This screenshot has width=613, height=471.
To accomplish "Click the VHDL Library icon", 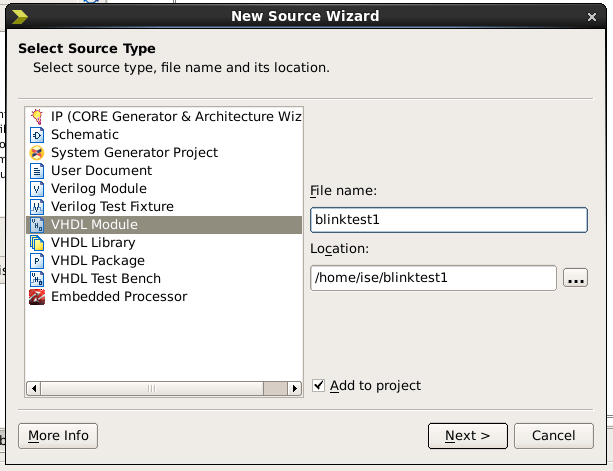I will [x=37, y=243].
